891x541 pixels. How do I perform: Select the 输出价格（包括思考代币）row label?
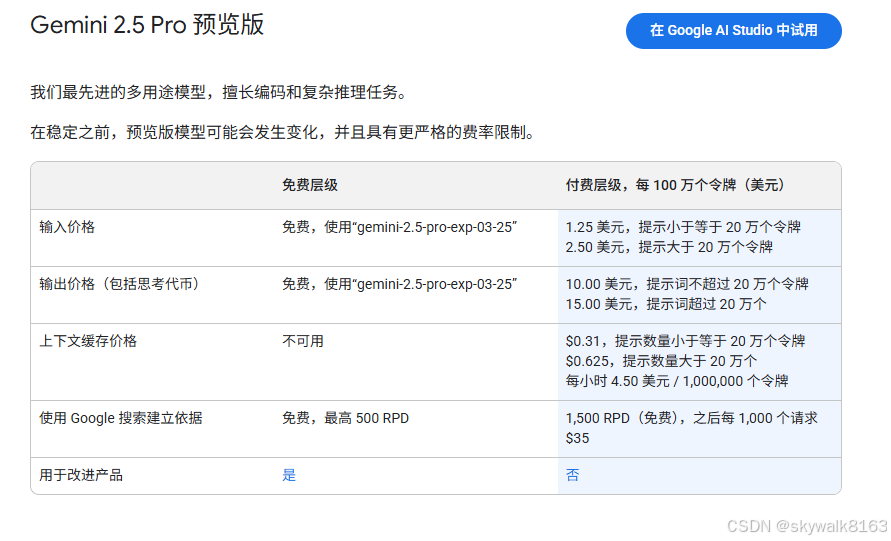coord(119,284)
